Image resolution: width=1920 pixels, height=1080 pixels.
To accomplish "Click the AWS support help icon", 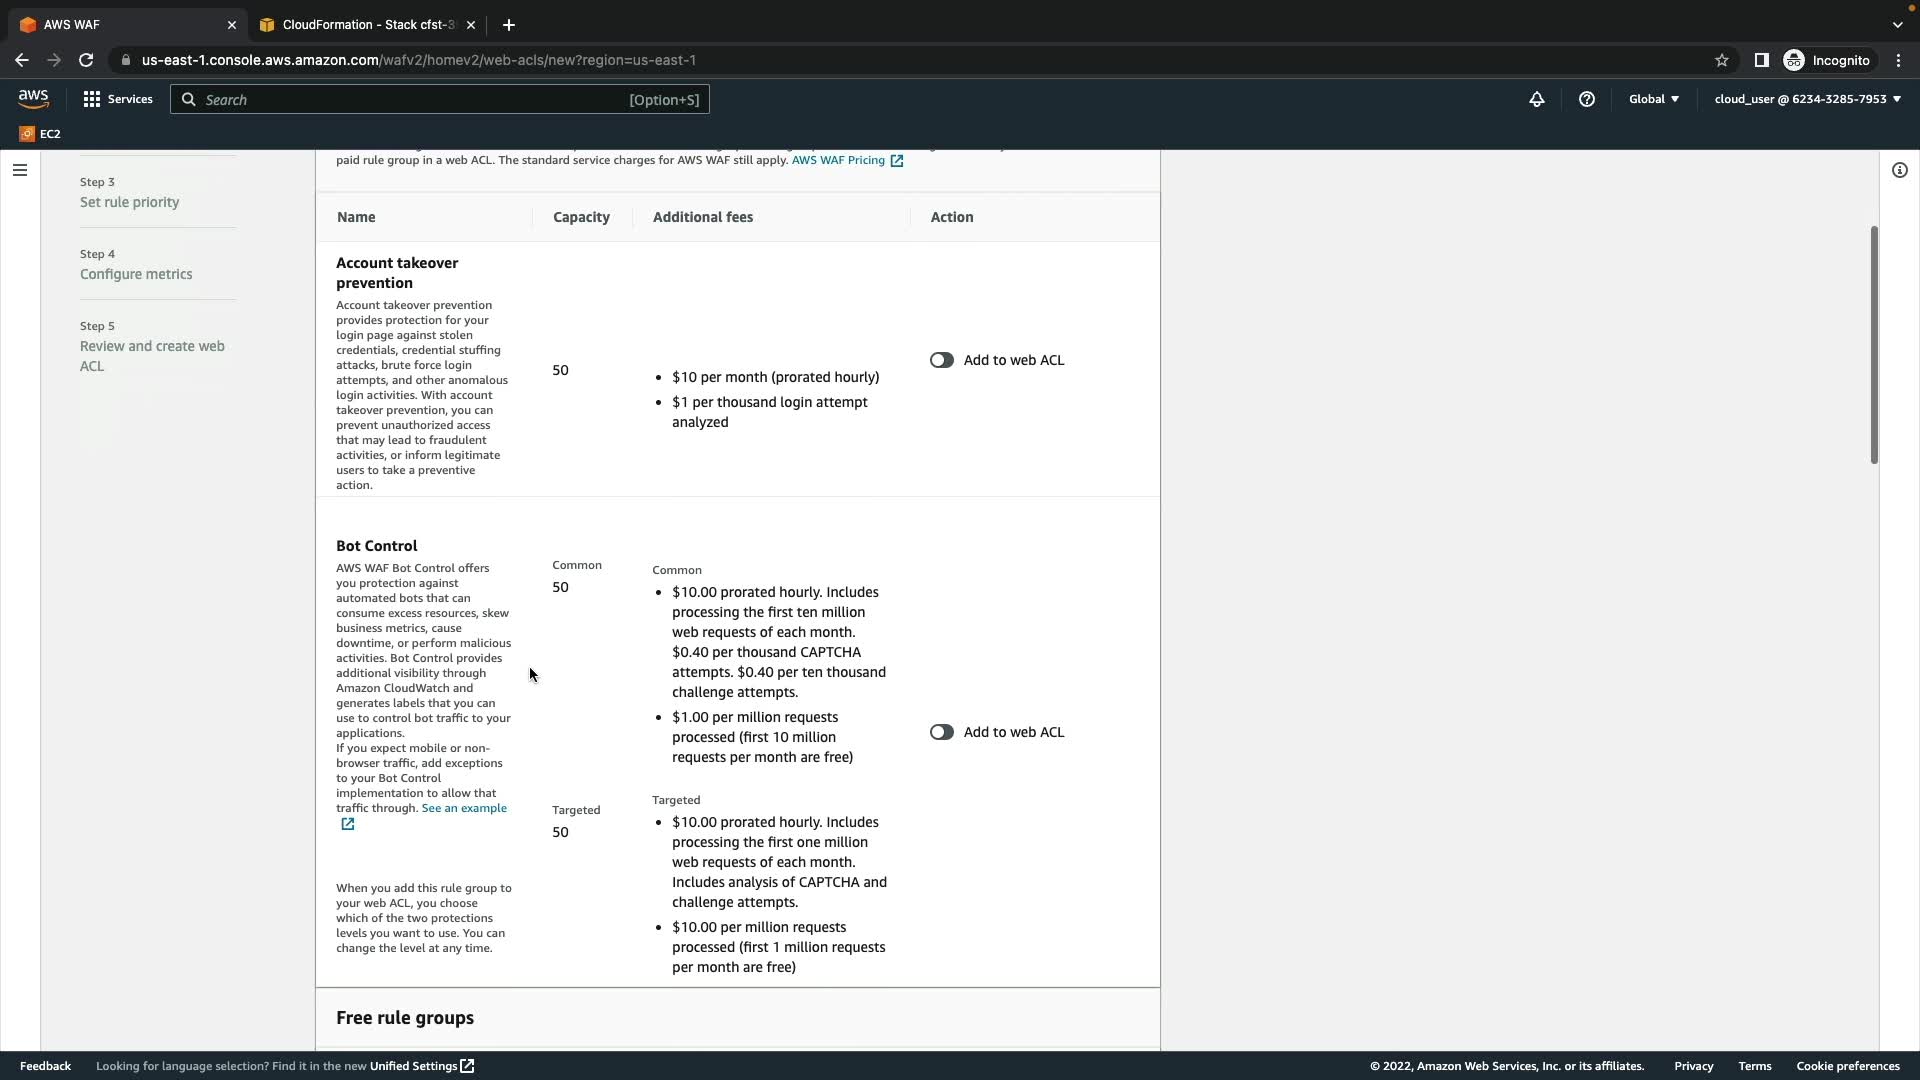I will [1587, 99].
